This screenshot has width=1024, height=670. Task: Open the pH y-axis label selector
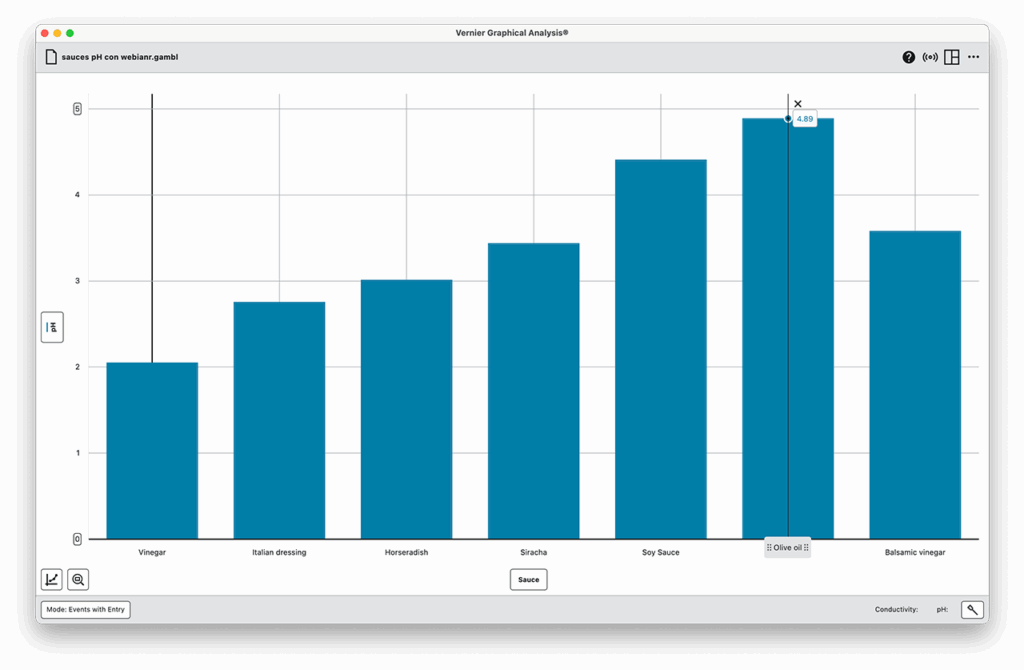coord(52,327)
